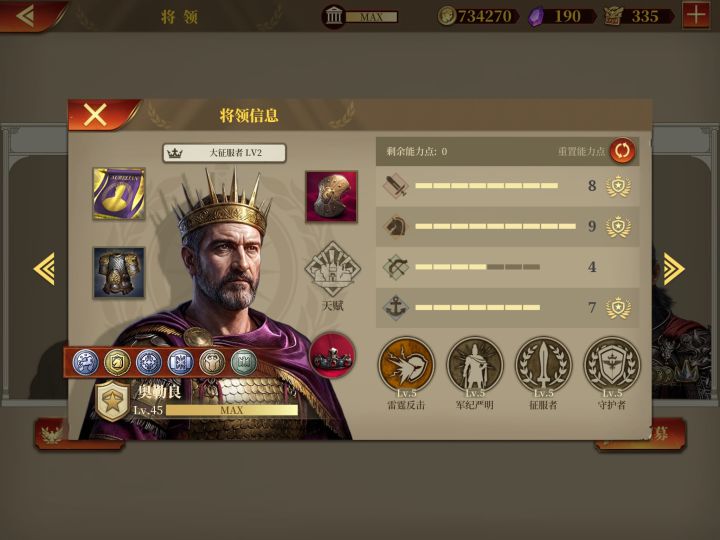The image size is (720, 540).
Task: Click the 雷霆反击 skill icon
Action: (406, 366)
